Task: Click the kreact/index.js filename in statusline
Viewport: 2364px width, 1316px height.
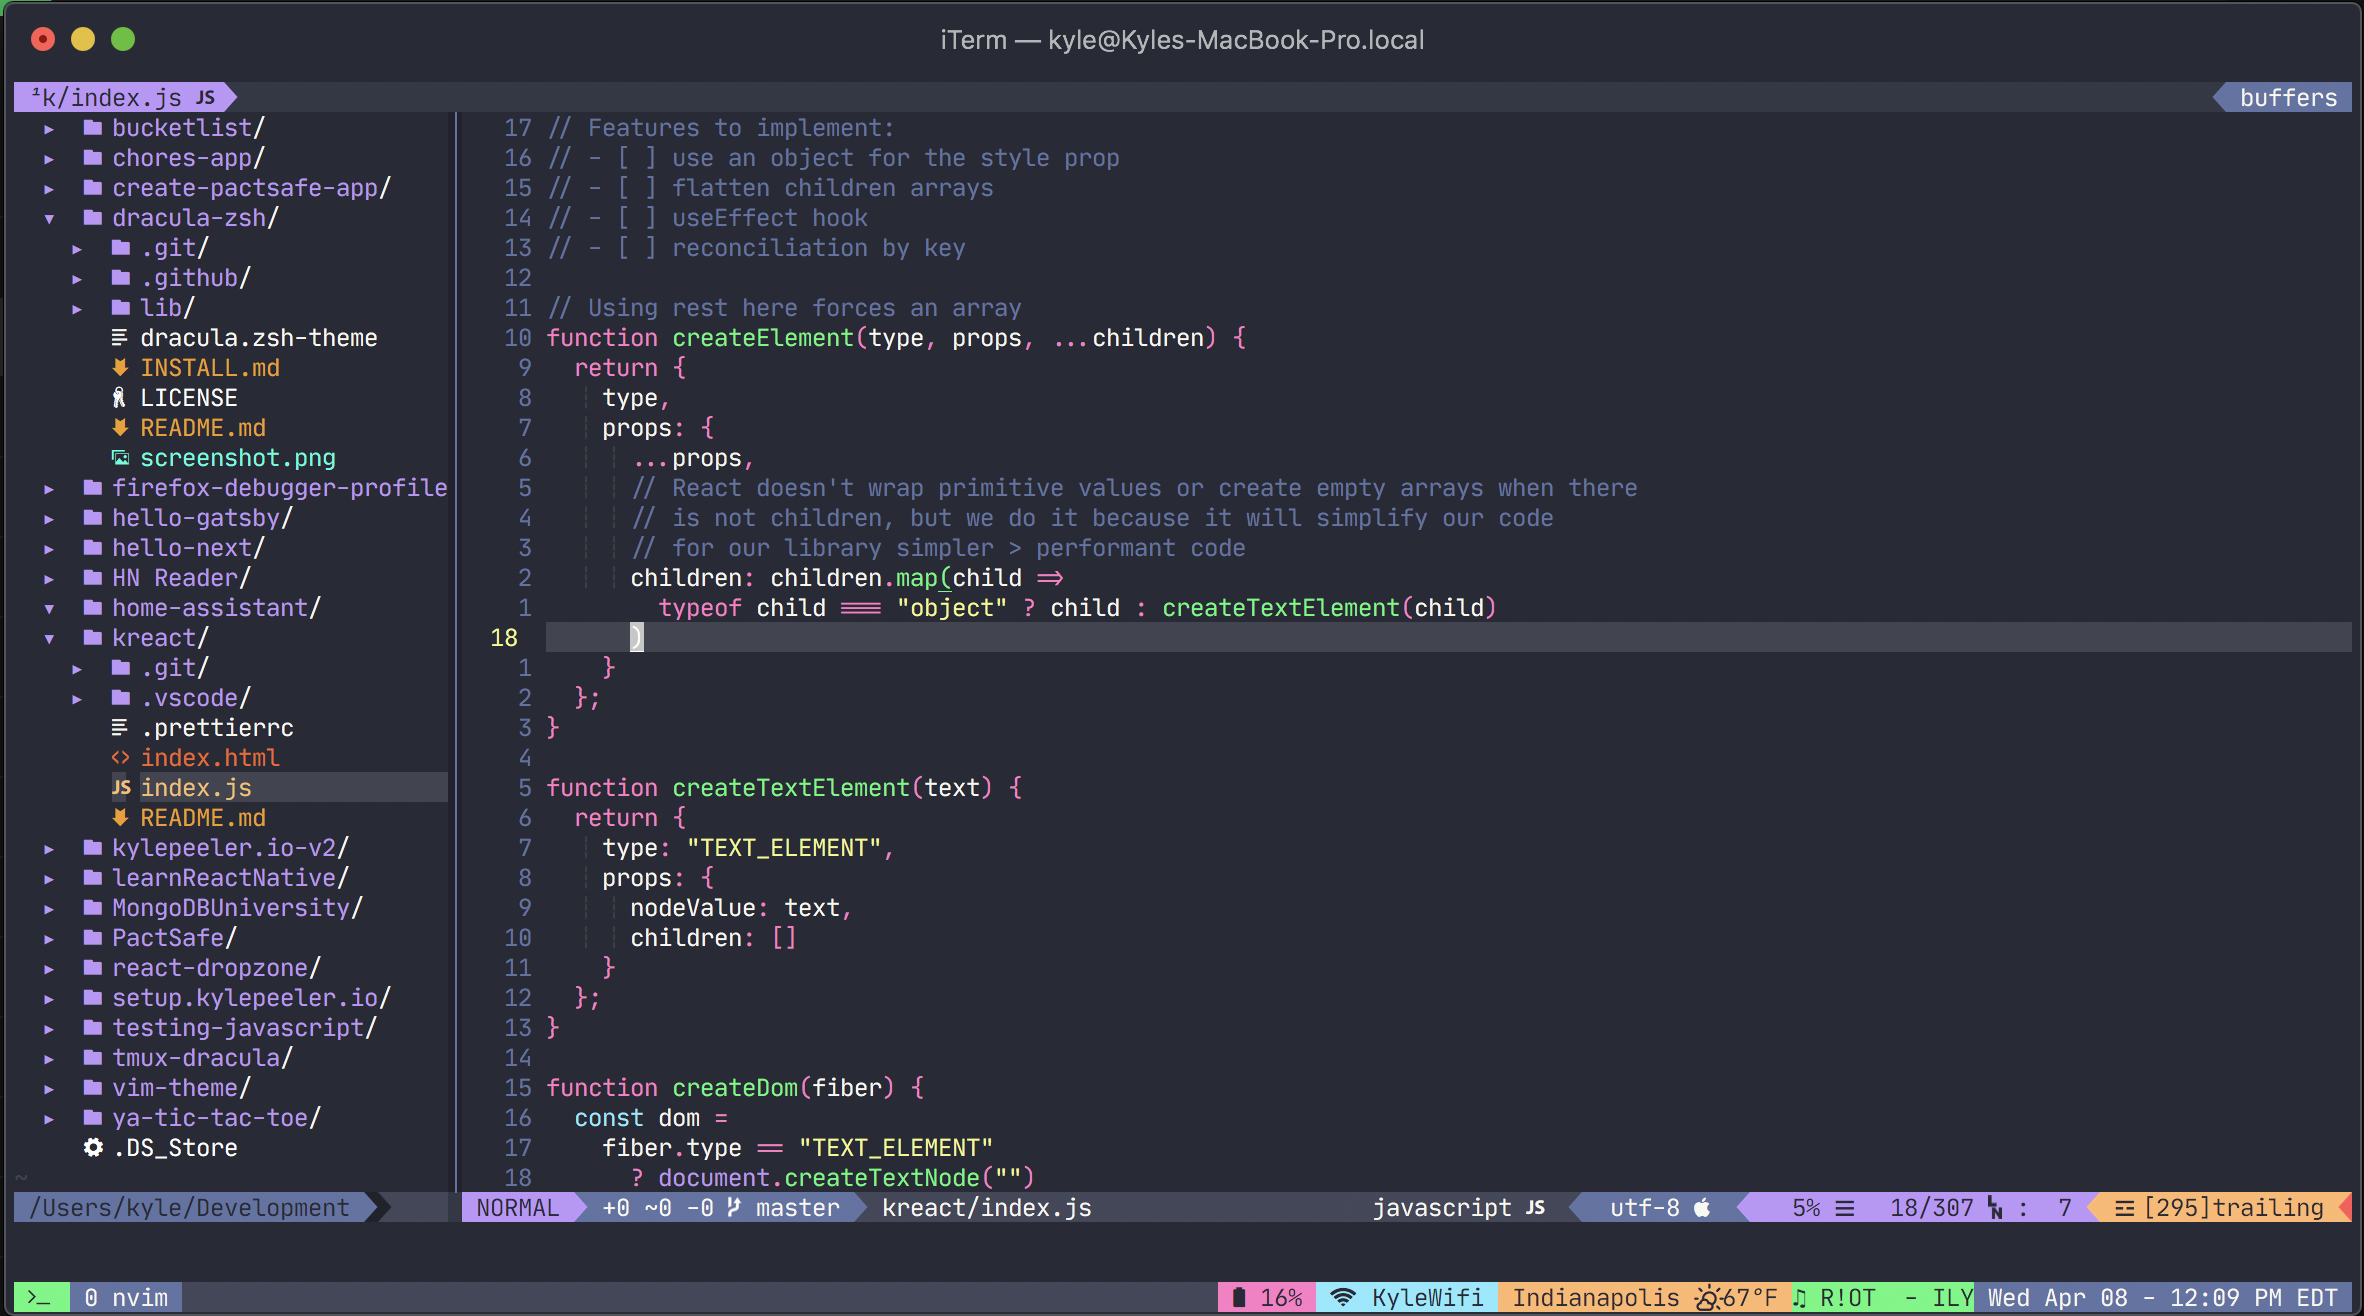Action: (x=986, y=1208)
